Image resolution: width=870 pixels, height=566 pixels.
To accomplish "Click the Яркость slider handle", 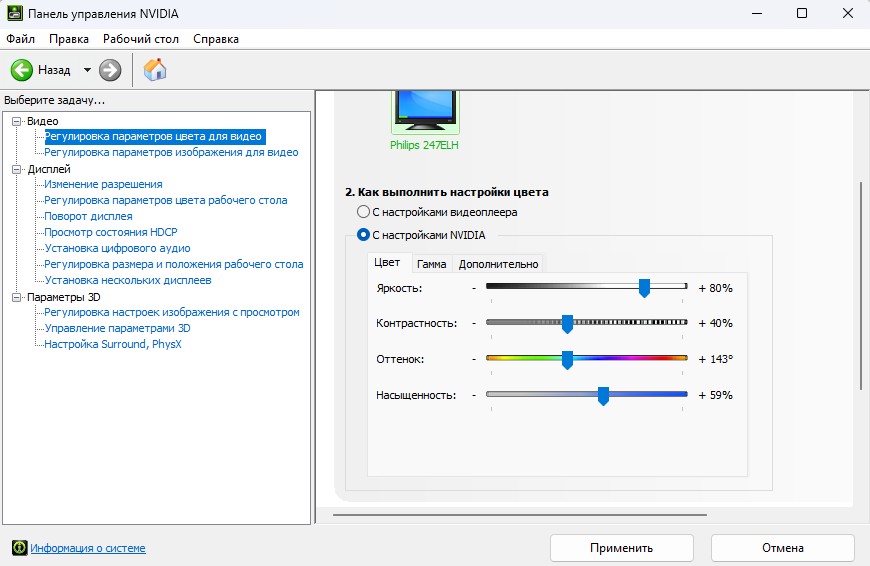I will (x=644, y=288).
